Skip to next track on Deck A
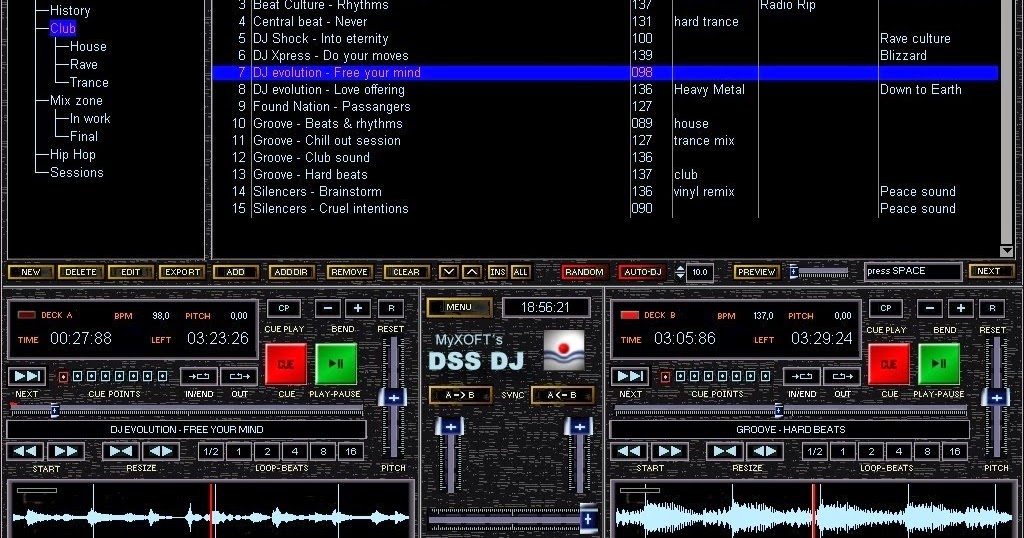This screenshot has width=1024, height=538. pos(27,376)
